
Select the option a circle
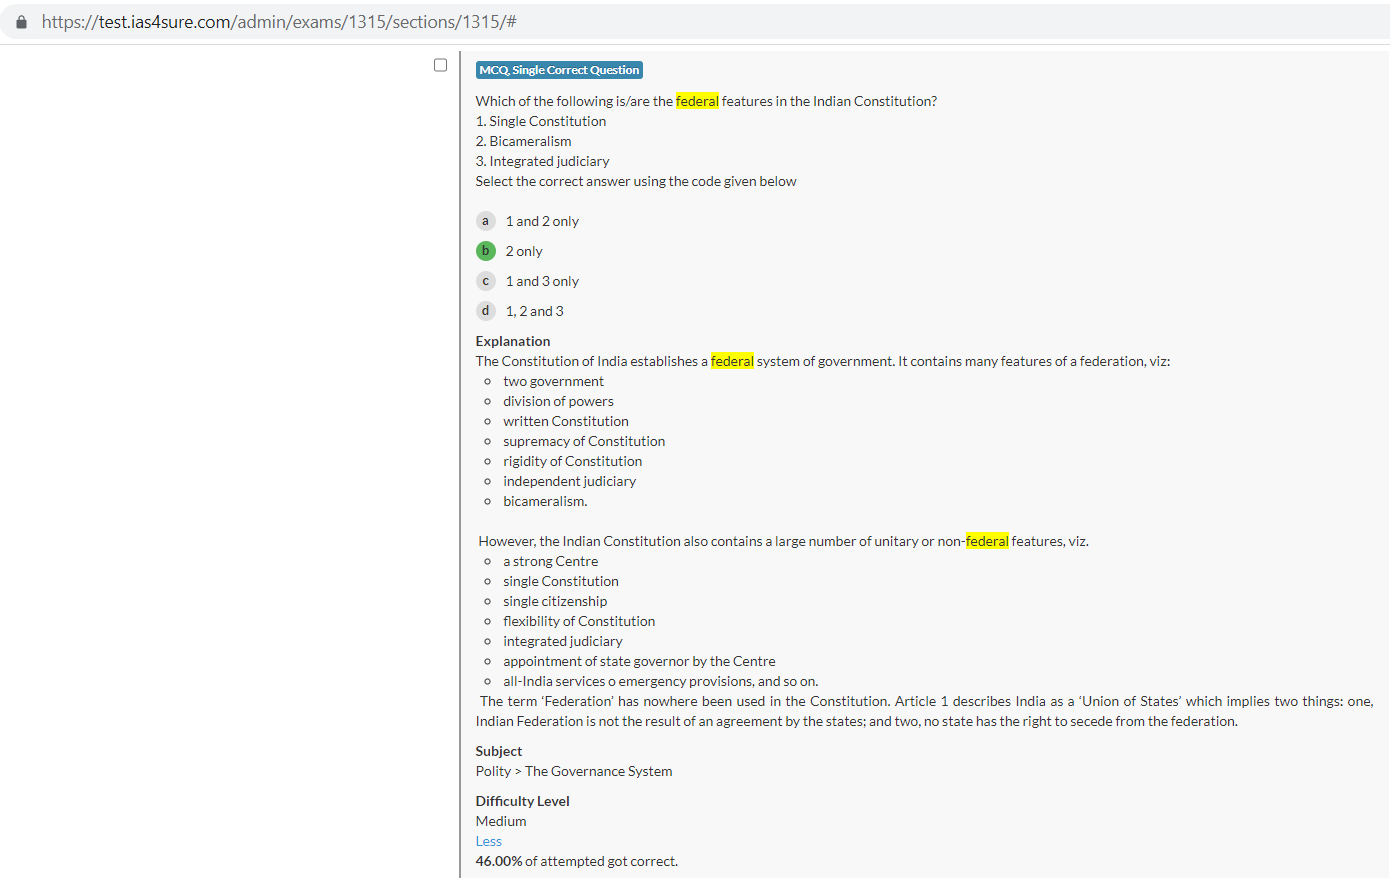point(486,221)
